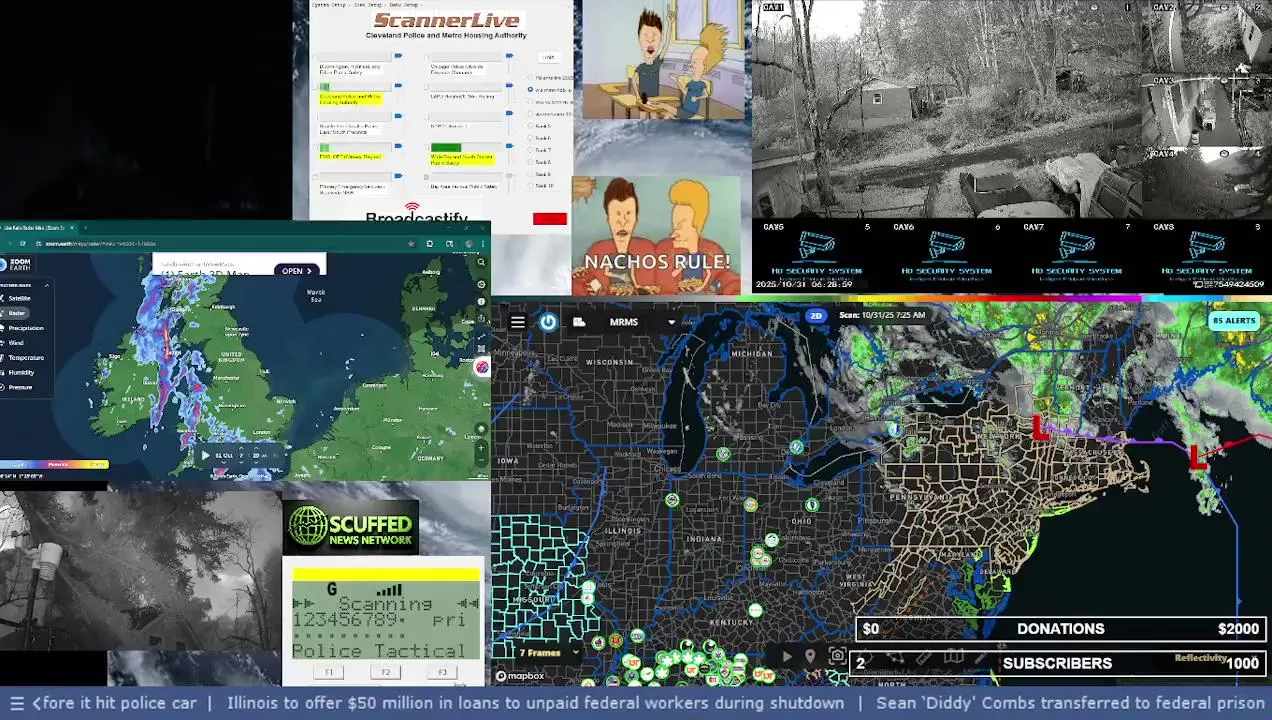Click the blue power icon in radar app
1272x720 pixels.
coord(548,322)
